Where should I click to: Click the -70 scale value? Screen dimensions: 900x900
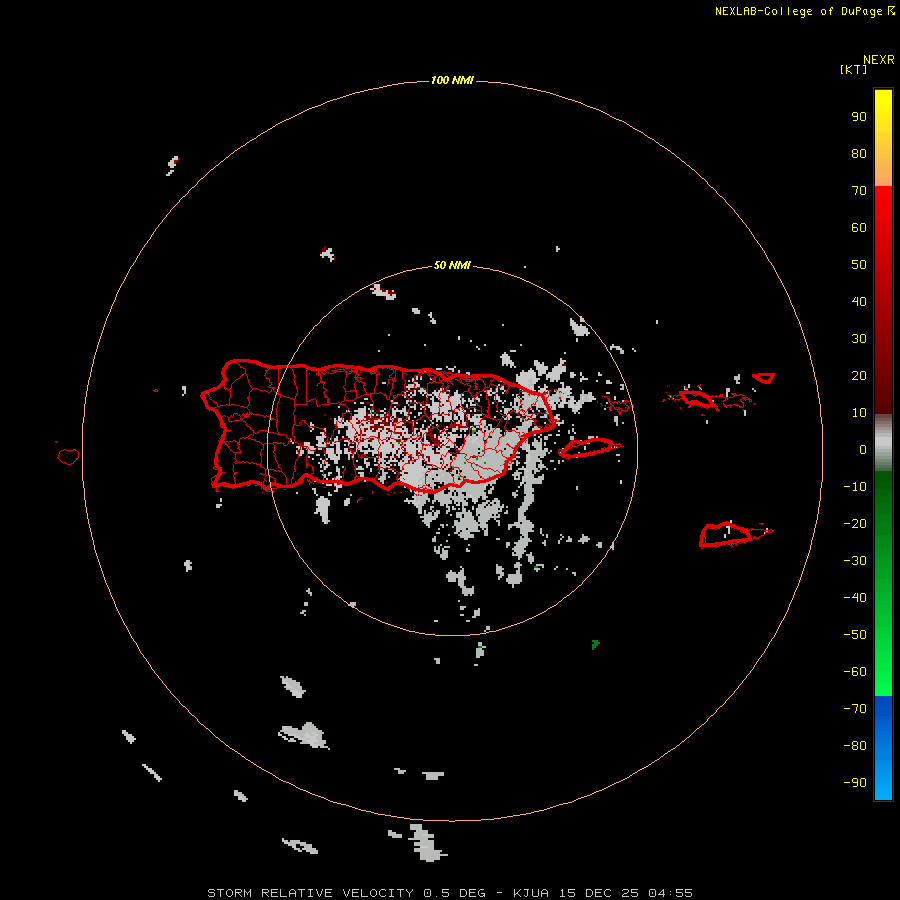click(855, 709)
